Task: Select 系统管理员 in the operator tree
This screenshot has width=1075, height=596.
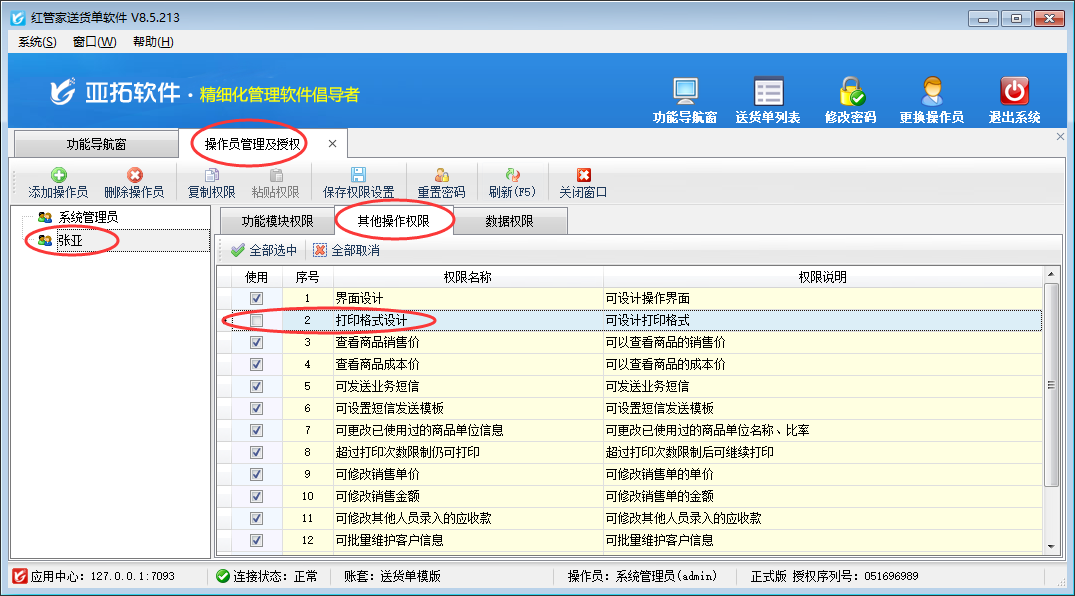Action: 87,217
